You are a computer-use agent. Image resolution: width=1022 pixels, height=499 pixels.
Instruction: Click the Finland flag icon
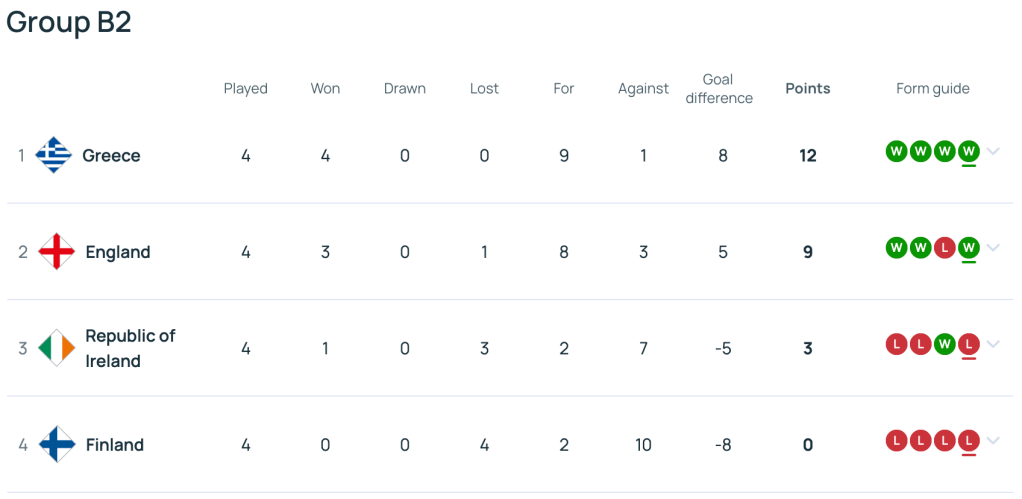[57, 444]
